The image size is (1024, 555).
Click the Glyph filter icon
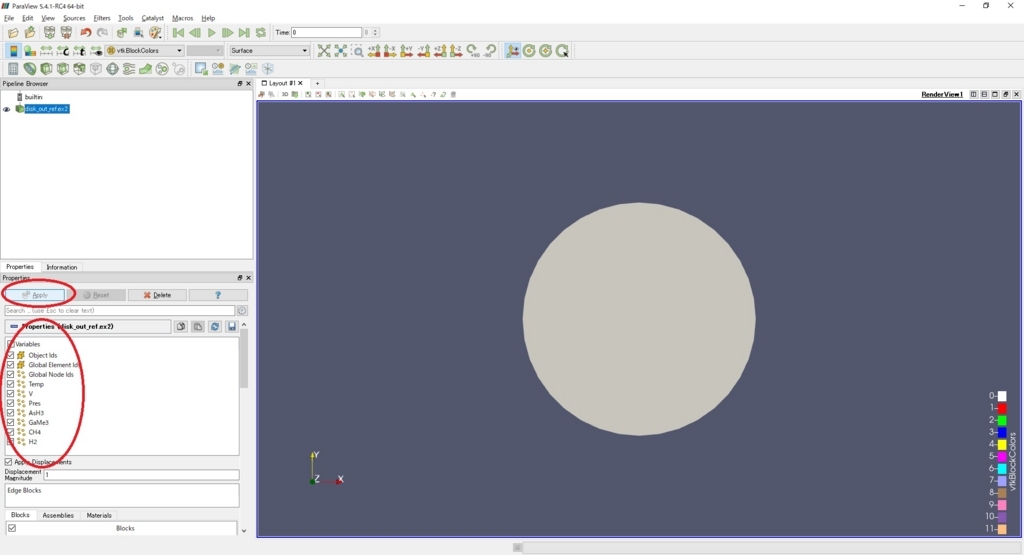click(112, 69)
